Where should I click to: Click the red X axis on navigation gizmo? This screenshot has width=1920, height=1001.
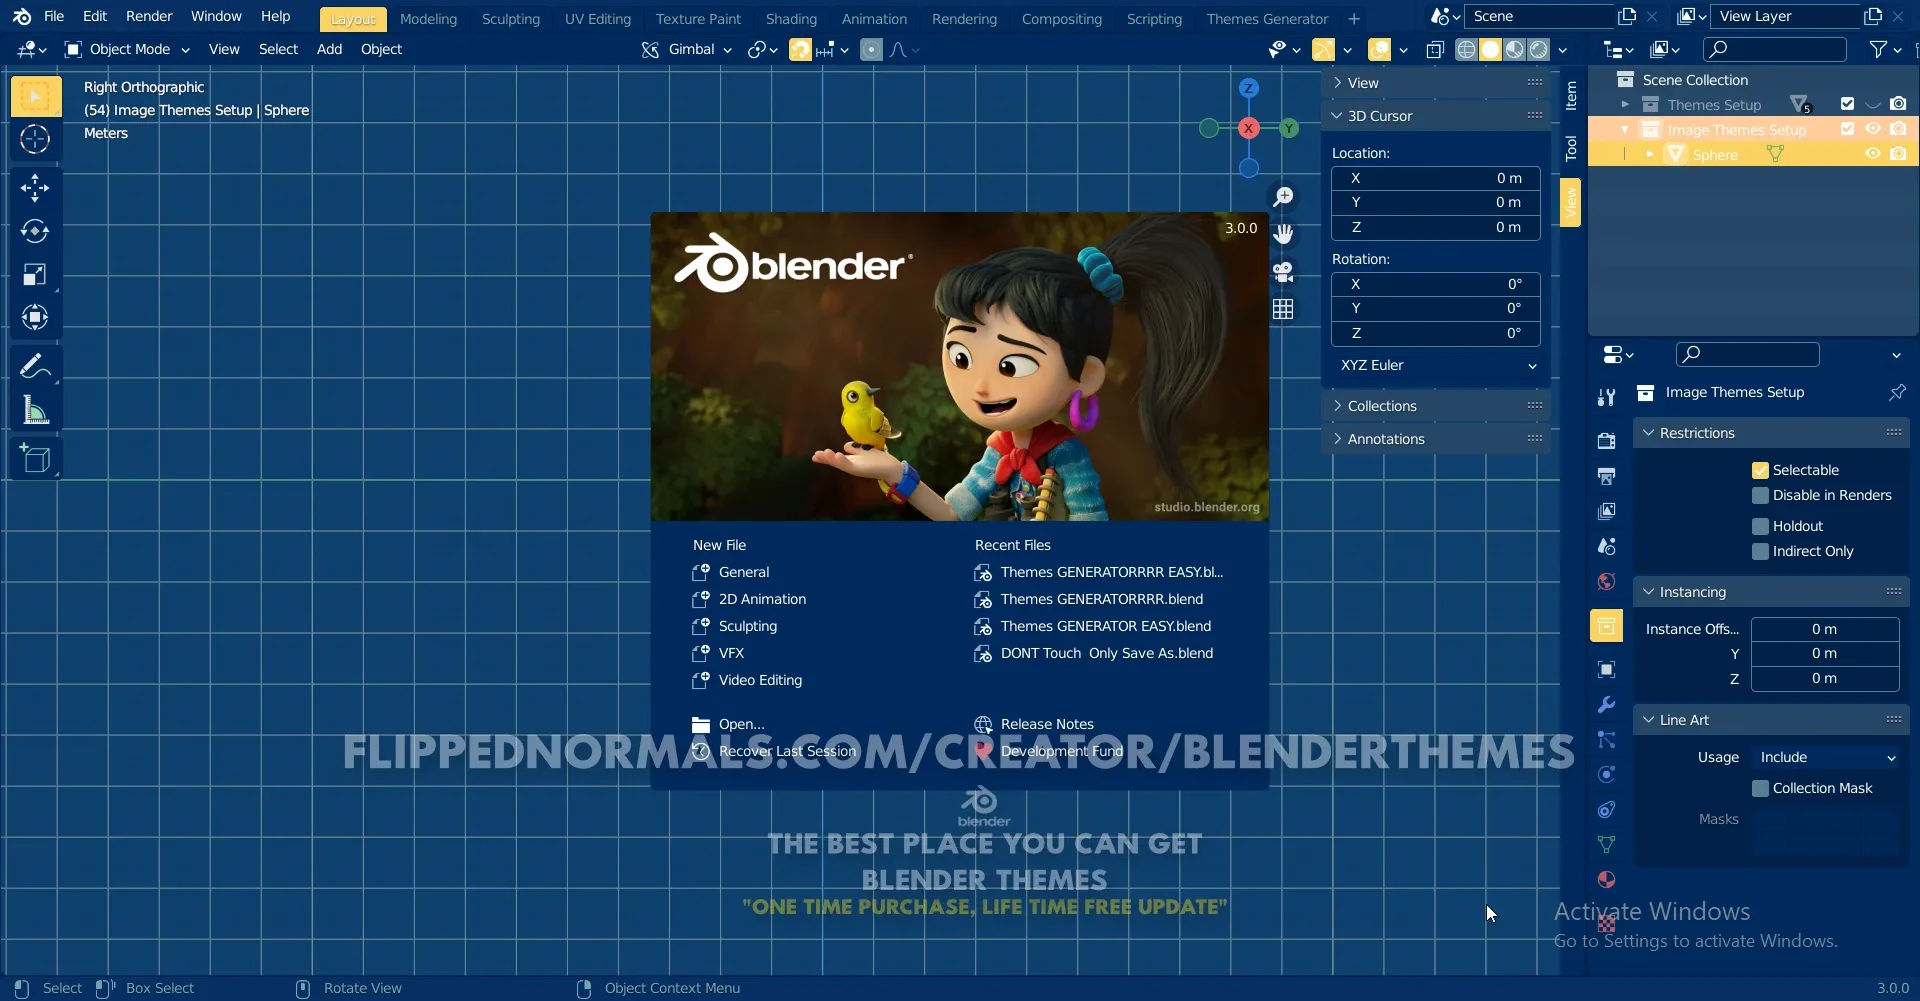[x=1248, y=128]
